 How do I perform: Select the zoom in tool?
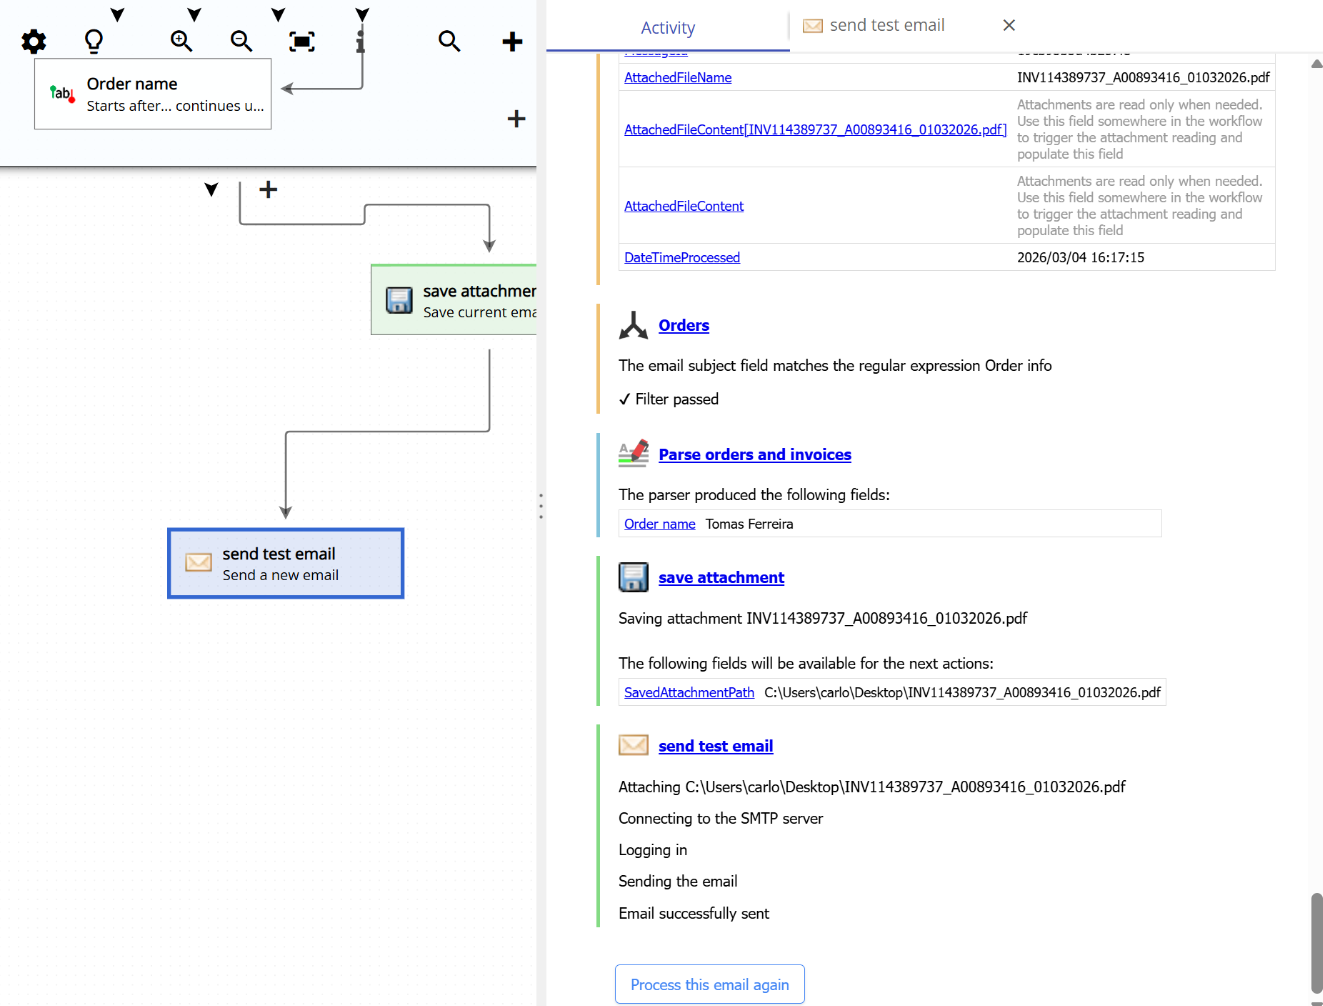180,41
